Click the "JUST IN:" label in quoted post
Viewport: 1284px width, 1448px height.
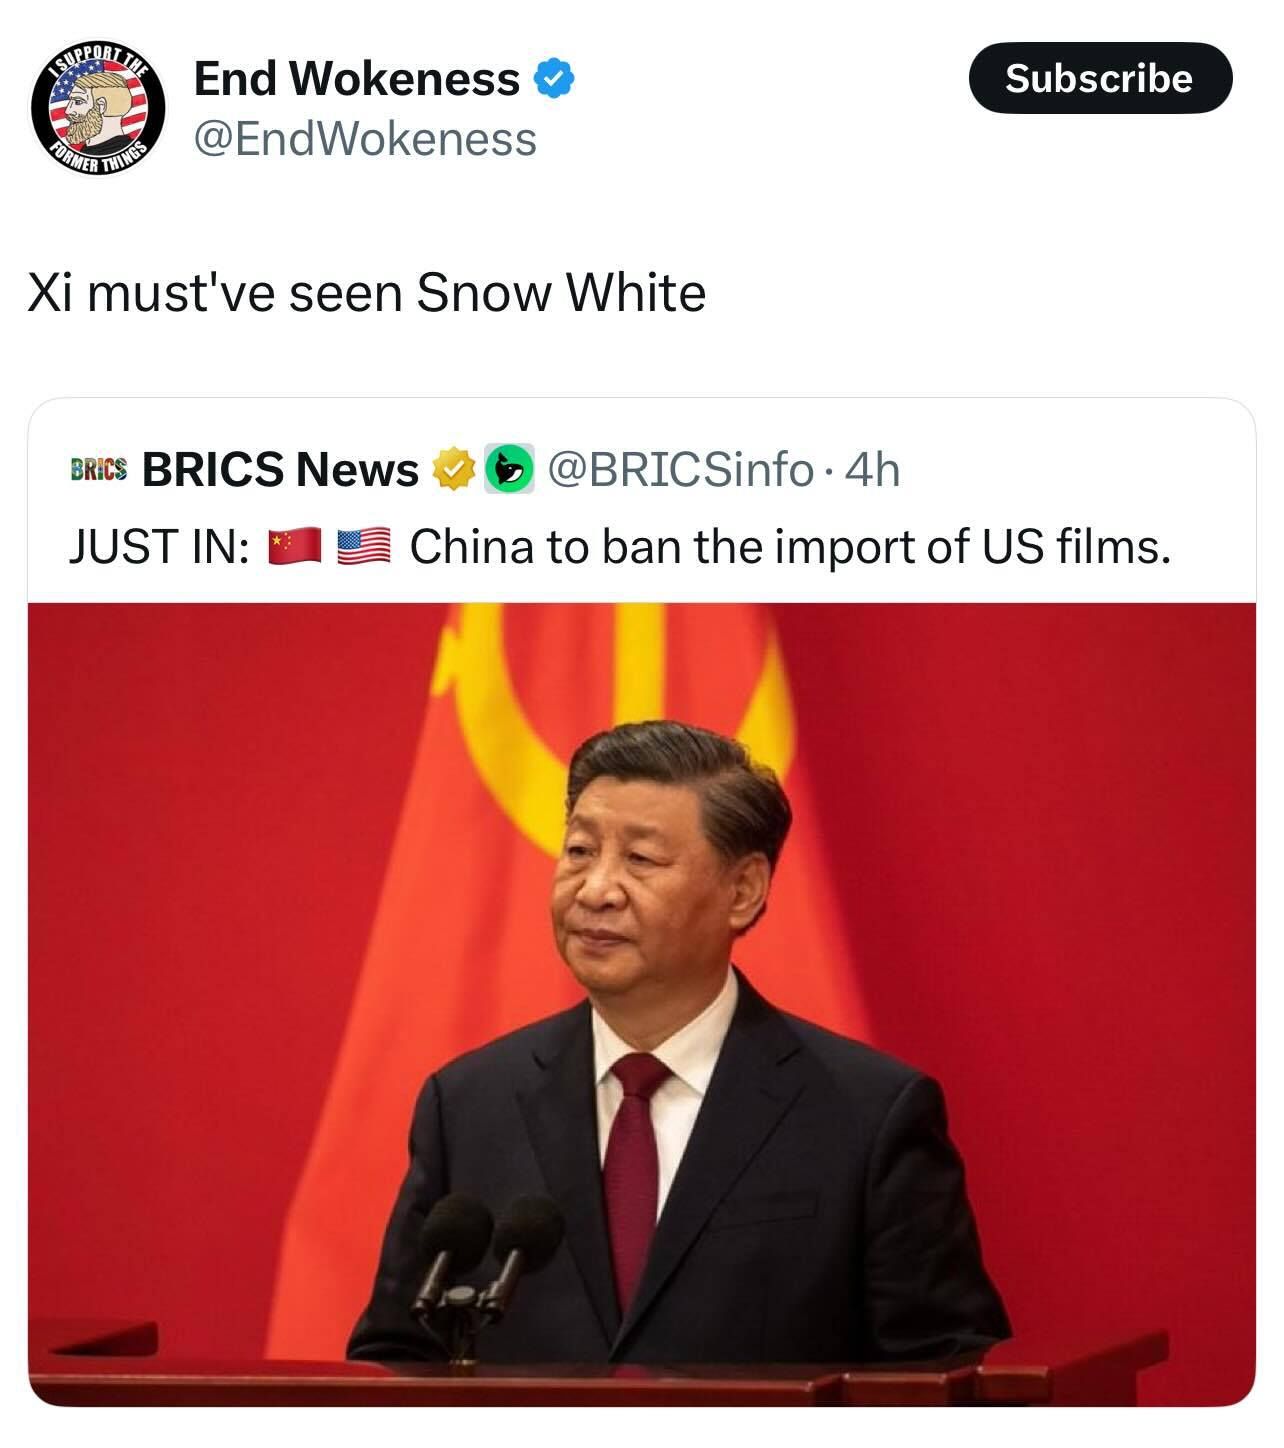(x=159, y=546)
